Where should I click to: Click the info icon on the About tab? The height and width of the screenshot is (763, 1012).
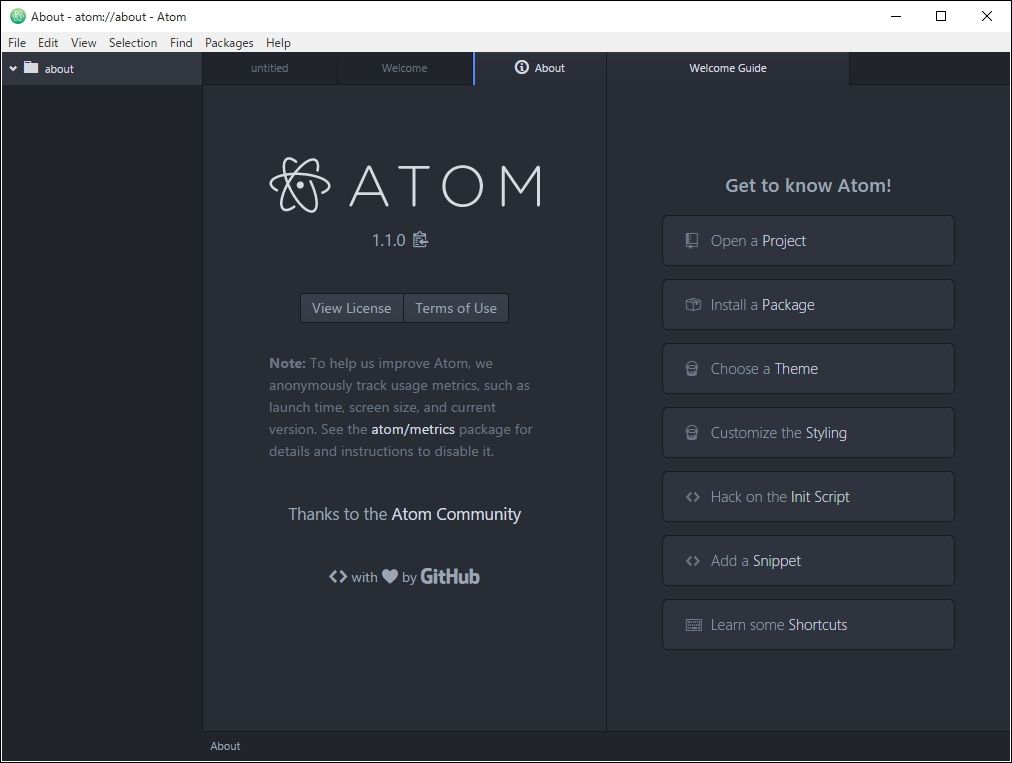pos(521,68)
